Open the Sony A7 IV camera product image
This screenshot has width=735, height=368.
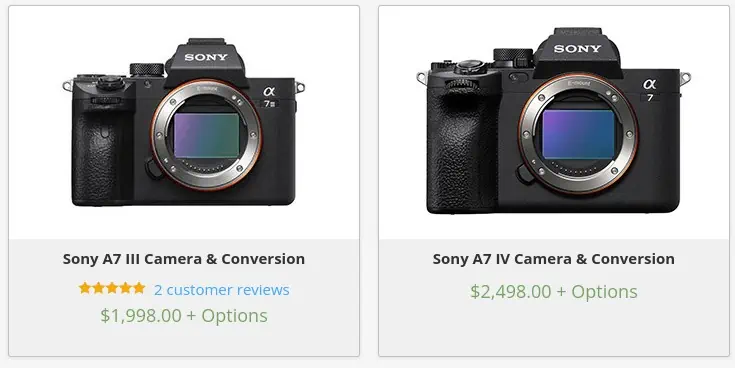pyautogui.click(x=554, y=121)
